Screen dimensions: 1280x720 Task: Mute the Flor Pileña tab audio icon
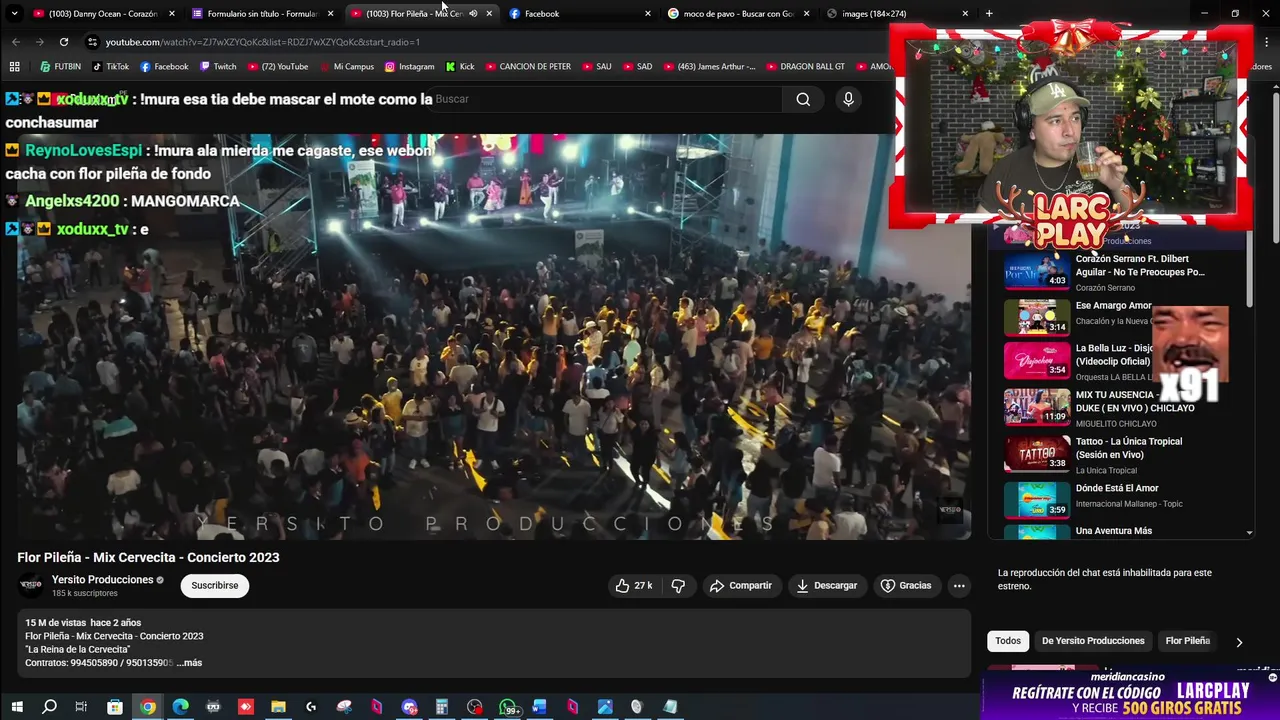coord(473,13)
